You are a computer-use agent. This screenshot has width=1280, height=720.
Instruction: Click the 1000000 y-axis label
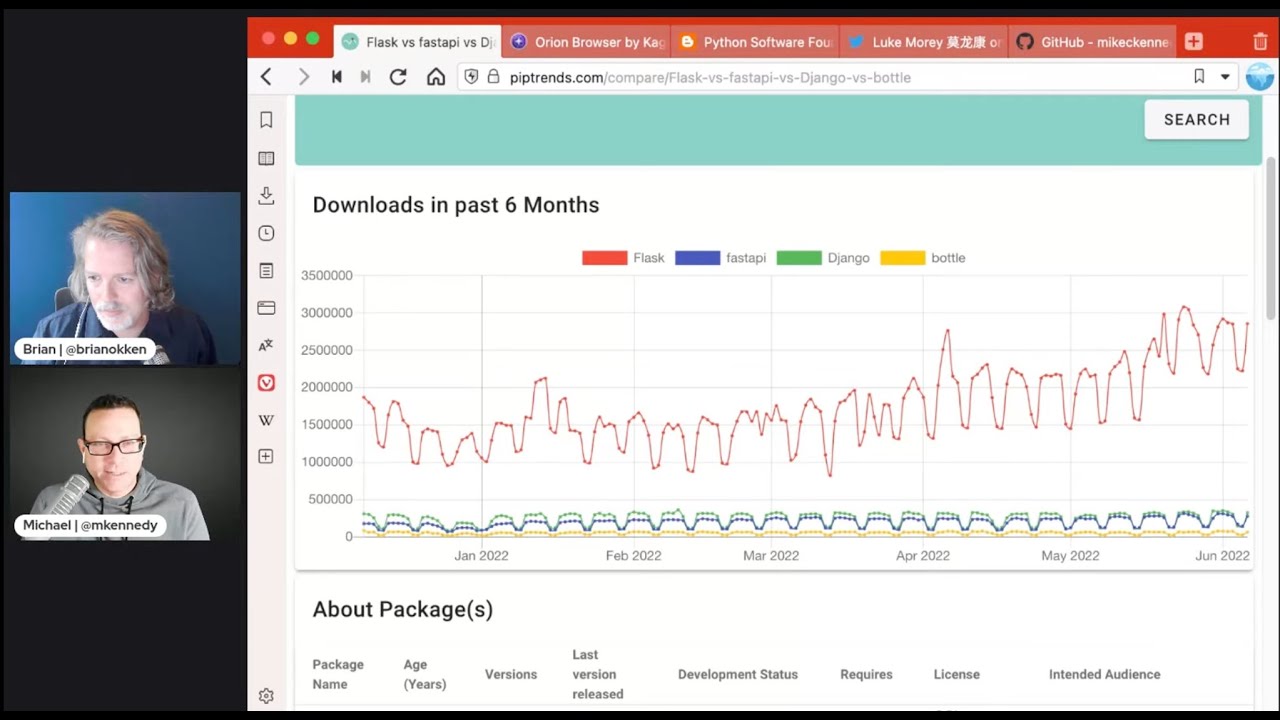[x=327, y=462]
